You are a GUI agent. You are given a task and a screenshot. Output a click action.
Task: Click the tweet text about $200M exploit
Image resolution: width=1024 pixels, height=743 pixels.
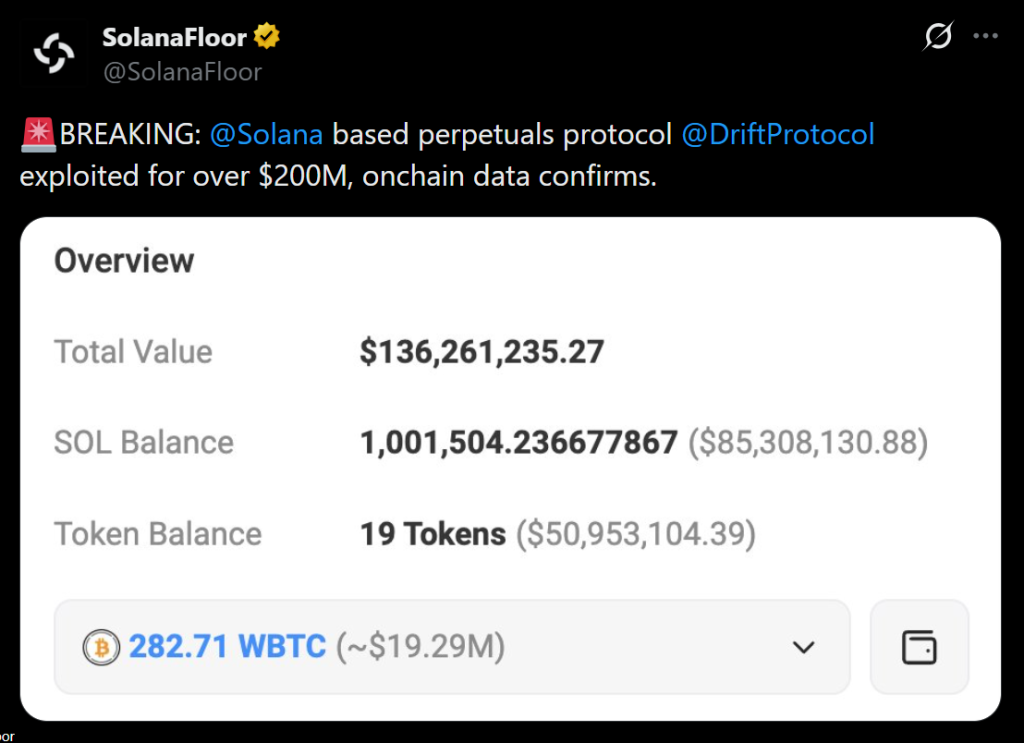[338, 177]
